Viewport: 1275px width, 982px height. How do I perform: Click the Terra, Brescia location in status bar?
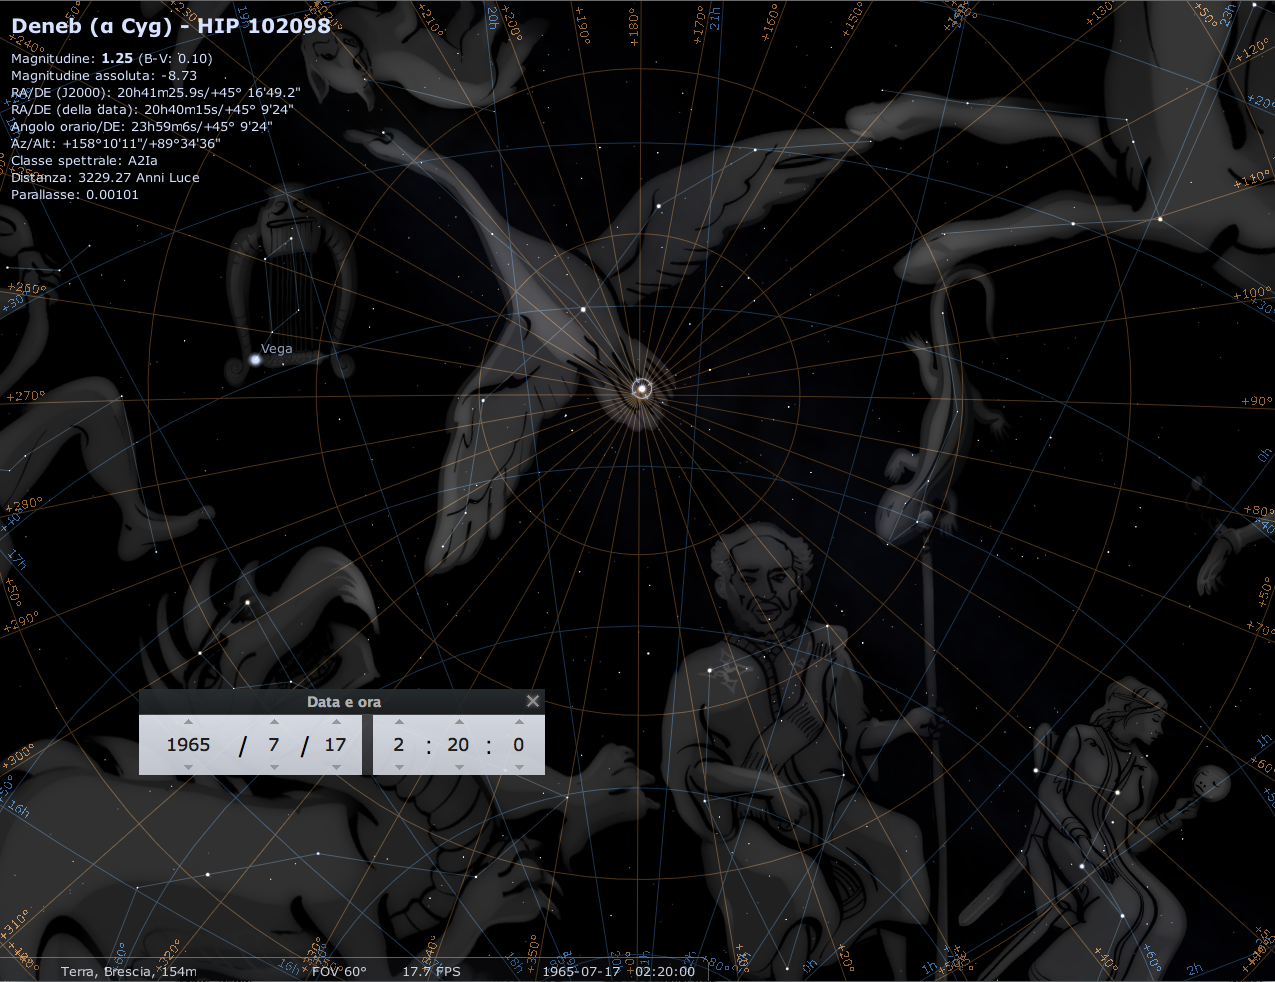coord(128,971)
